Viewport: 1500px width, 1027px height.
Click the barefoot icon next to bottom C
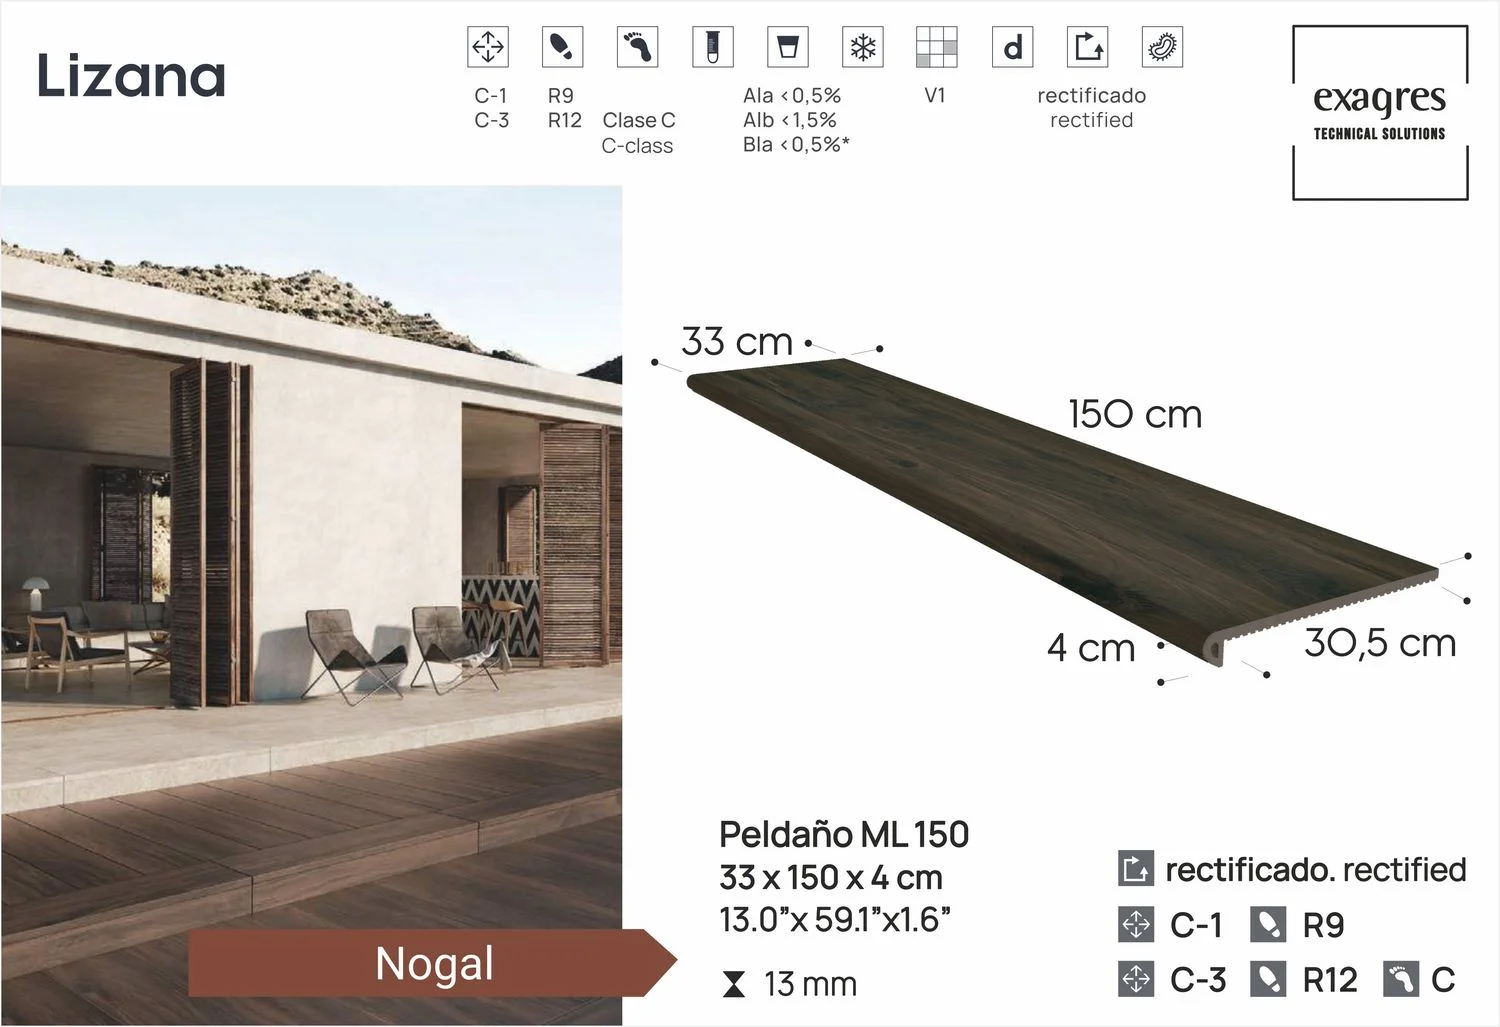pos(1401,979)
